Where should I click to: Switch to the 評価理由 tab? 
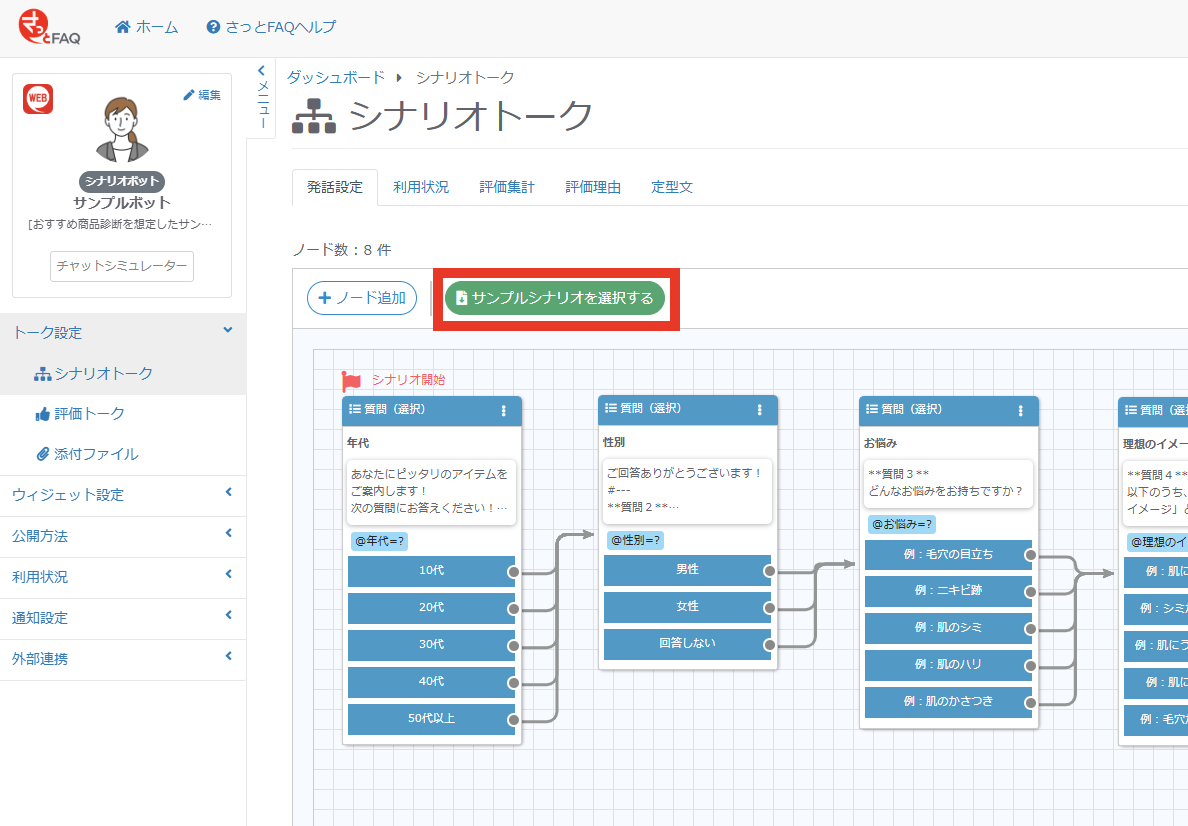click(593, 187)
